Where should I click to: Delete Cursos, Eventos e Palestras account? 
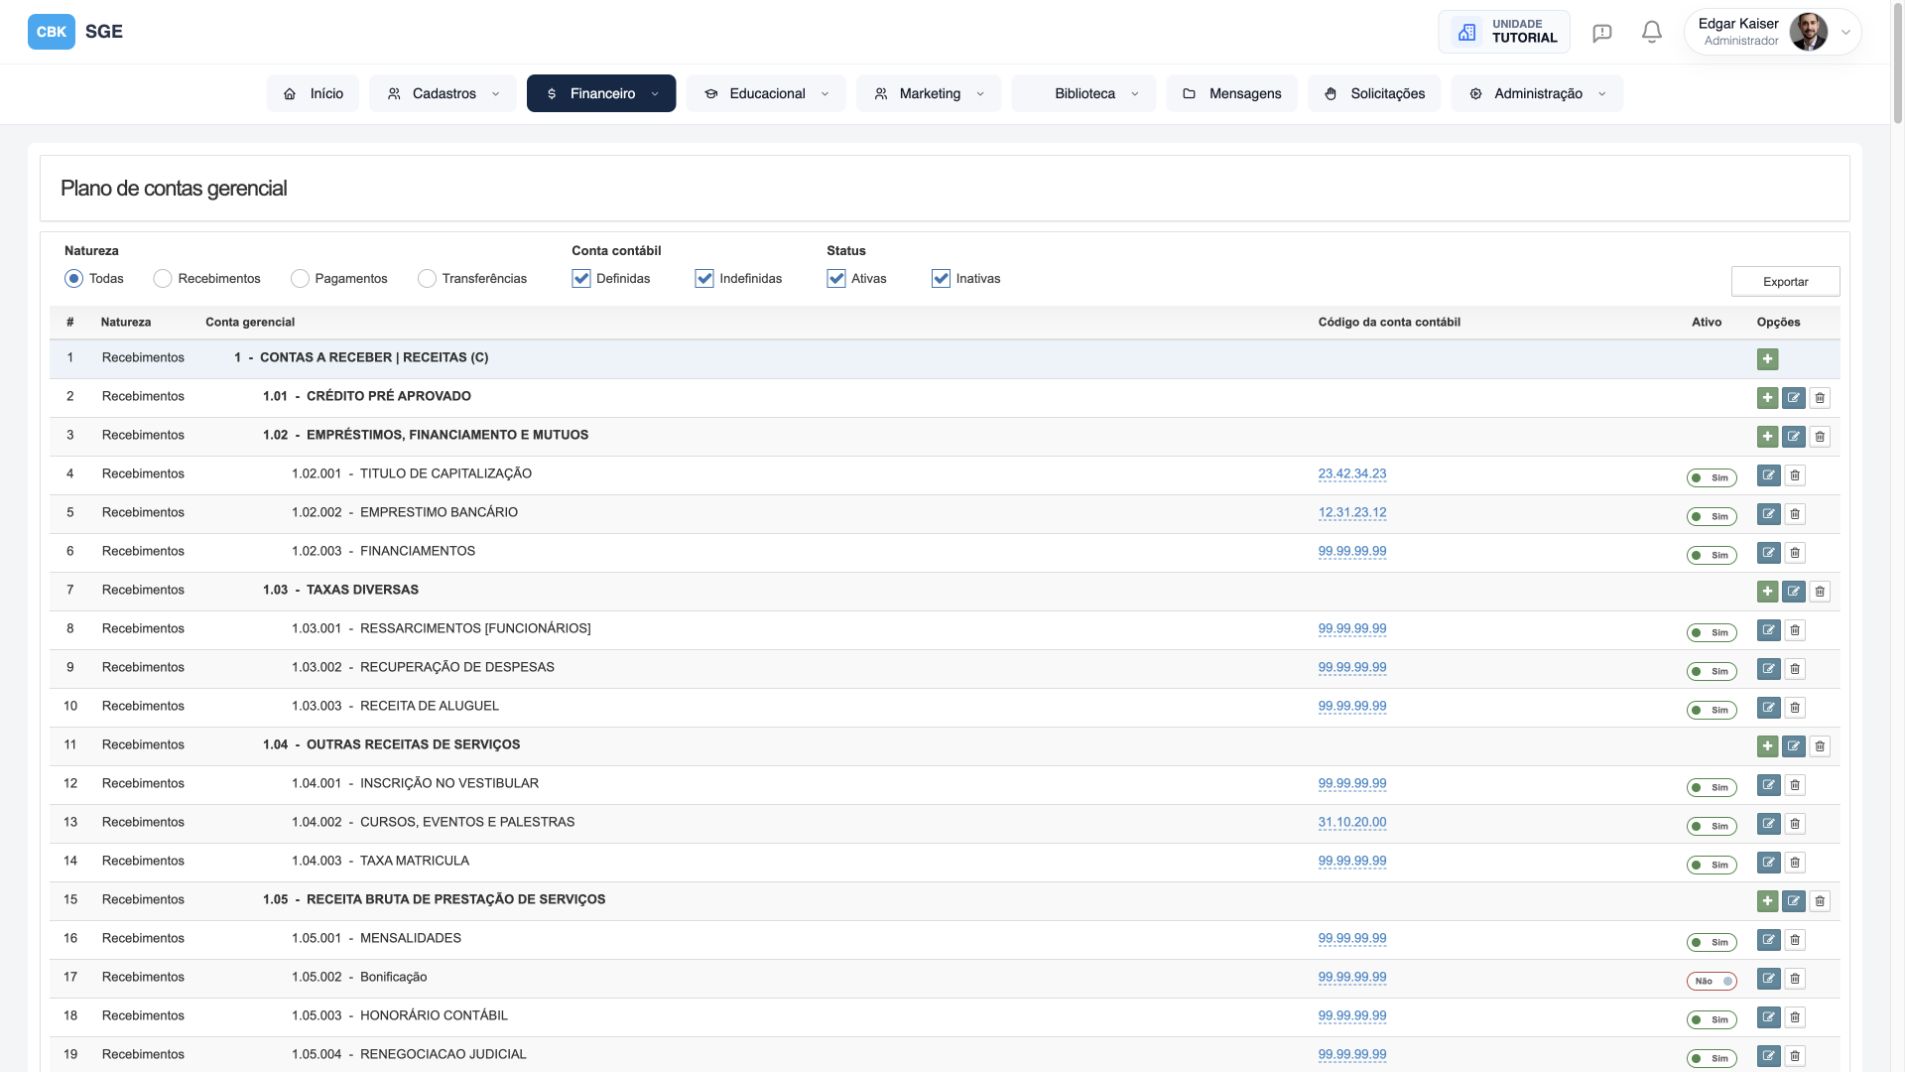click(x=1794, y=824)
